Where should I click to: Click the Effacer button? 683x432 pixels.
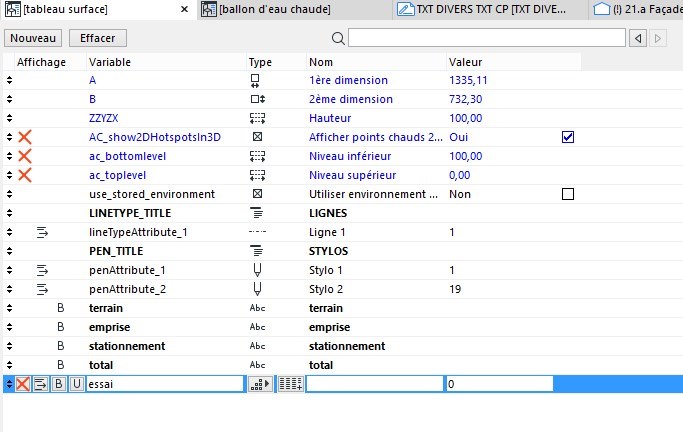(x=97, y=38)
